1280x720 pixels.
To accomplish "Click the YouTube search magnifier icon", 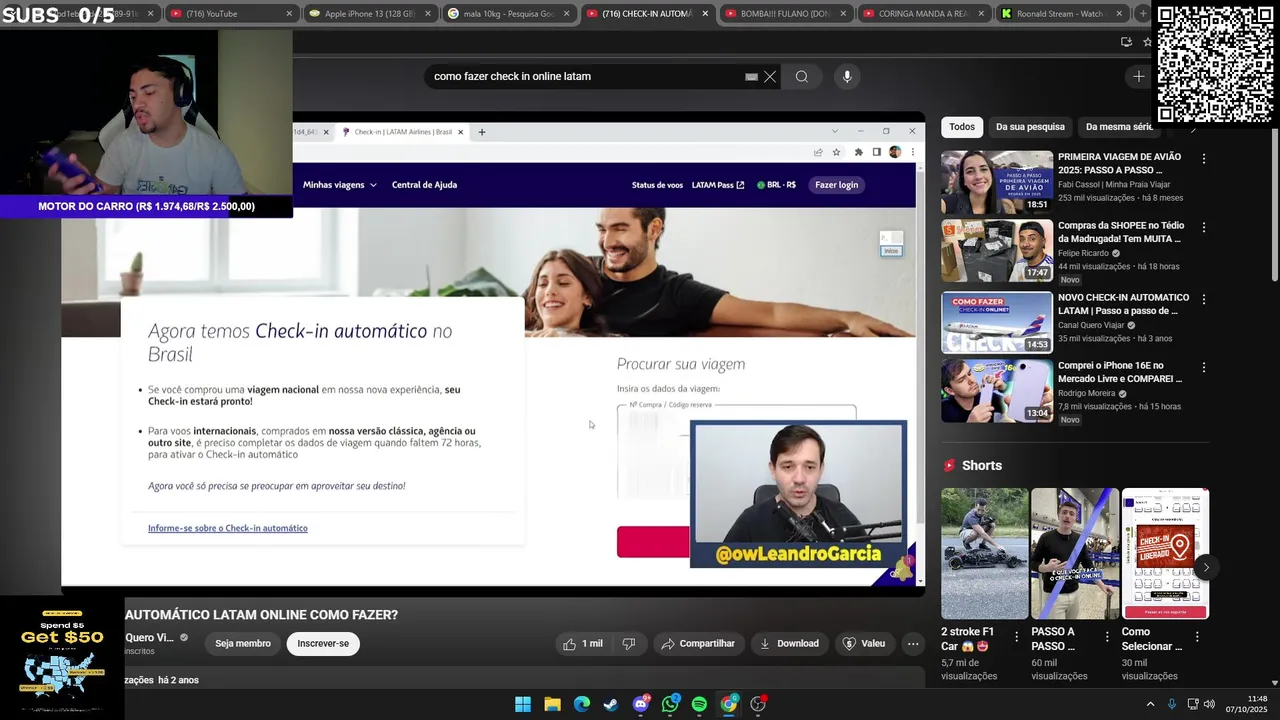I will pyautogui.click(x=802, y=77).
